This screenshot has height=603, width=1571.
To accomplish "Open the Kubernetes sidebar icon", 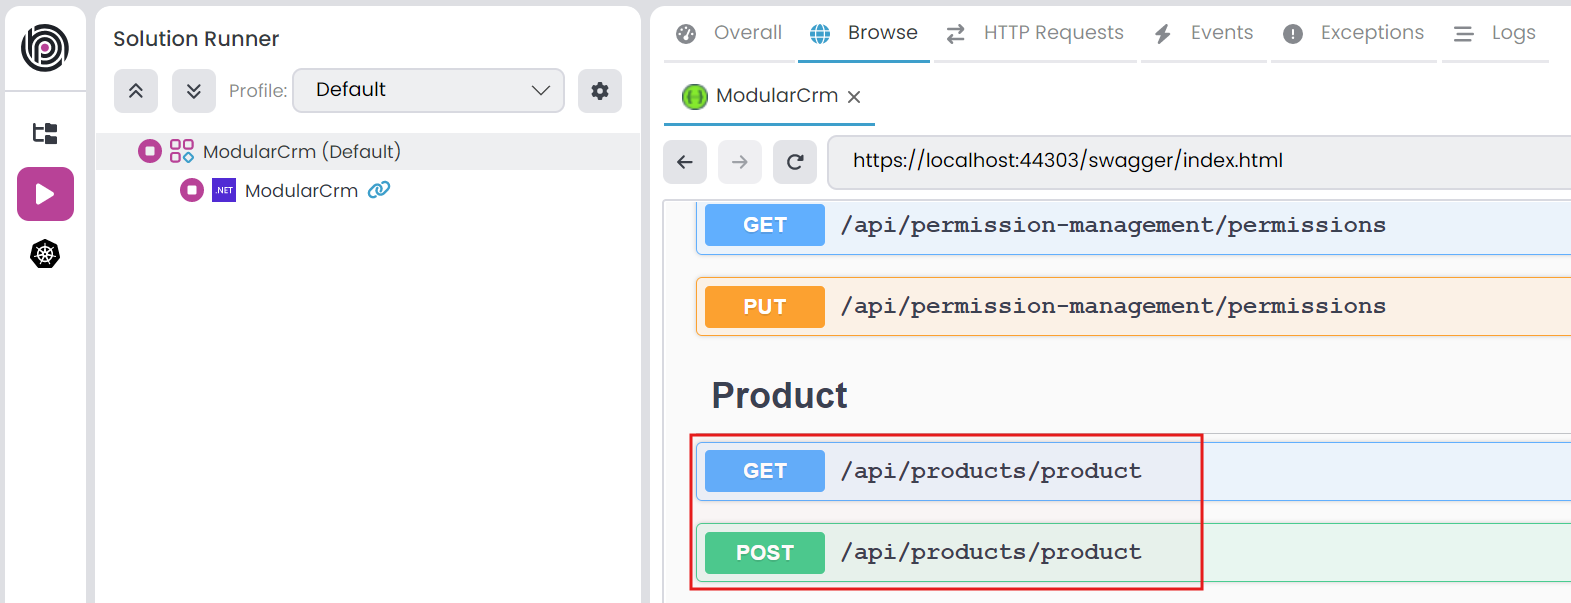I will point(45,254).
